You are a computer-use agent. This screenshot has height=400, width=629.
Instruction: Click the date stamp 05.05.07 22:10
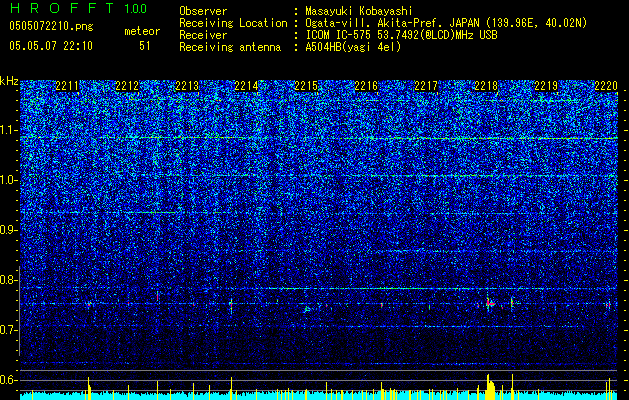(51, 46)
